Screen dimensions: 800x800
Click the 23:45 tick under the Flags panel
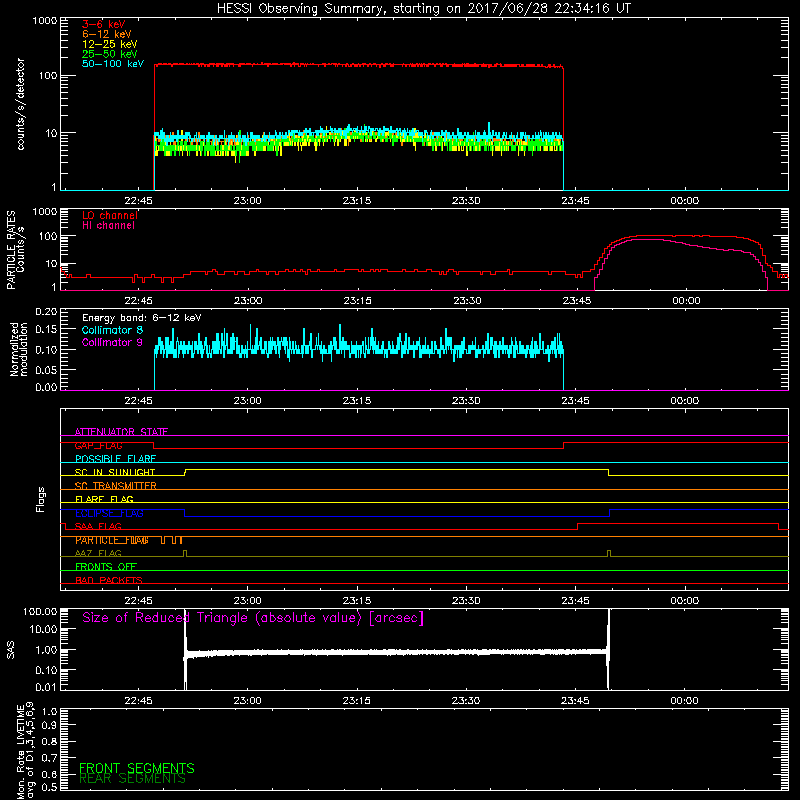[576, 601]
